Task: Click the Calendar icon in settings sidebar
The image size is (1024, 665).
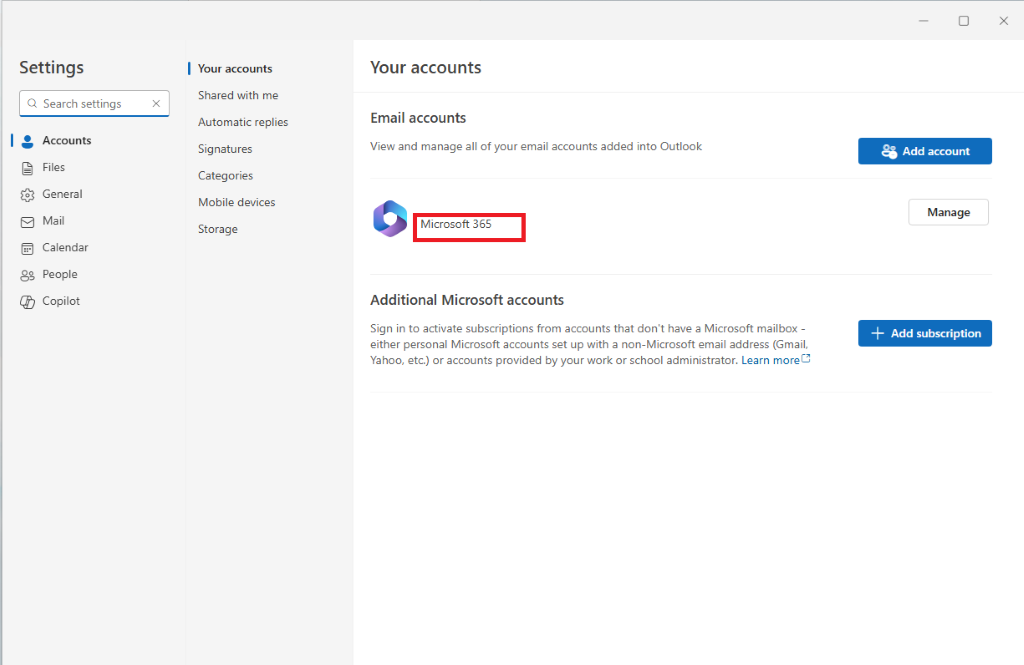Action: click(x=27, y=248)
